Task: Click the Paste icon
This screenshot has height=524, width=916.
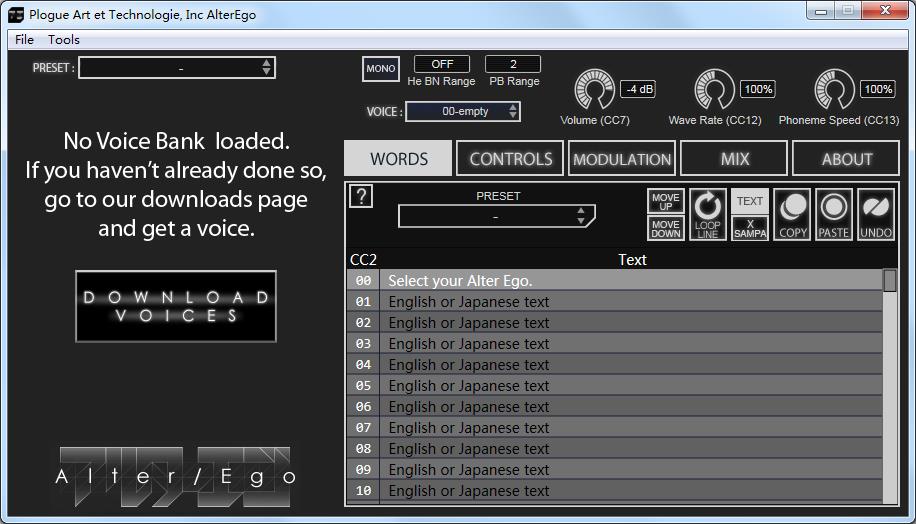Action: click(x=833, y=215)
